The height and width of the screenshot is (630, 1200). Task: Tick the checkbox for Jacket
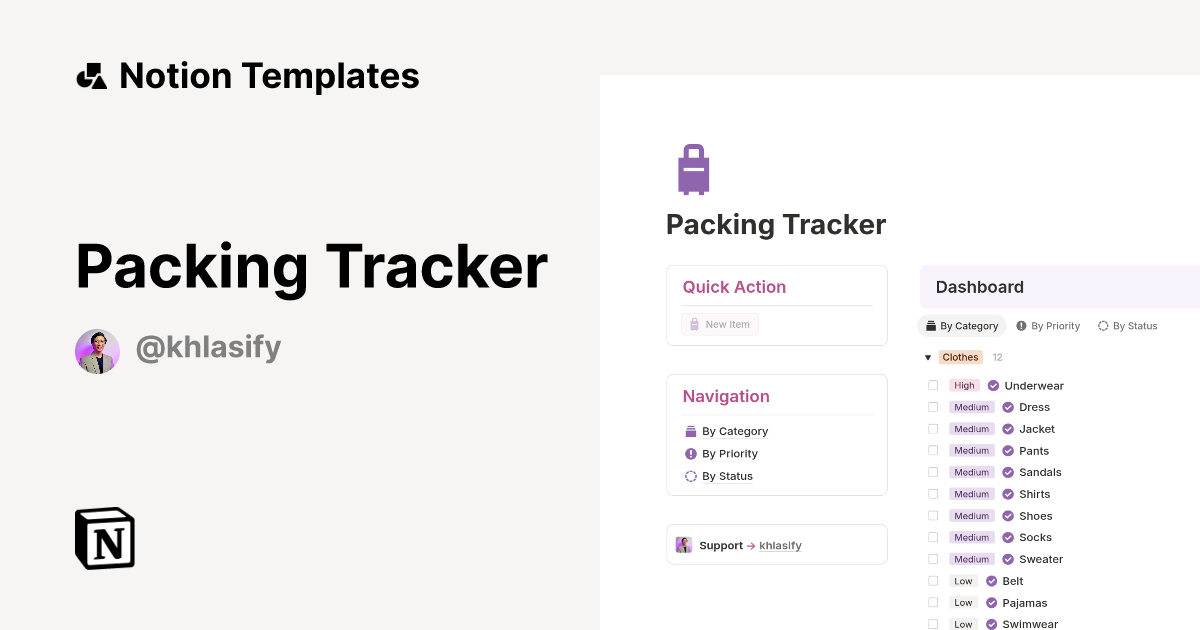(933, 429)
